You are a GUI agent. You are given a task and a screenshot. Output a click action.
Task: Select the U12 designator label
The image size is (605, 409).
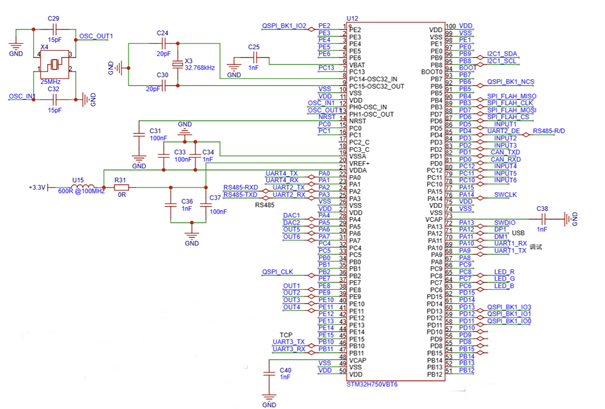click(352, 18)
